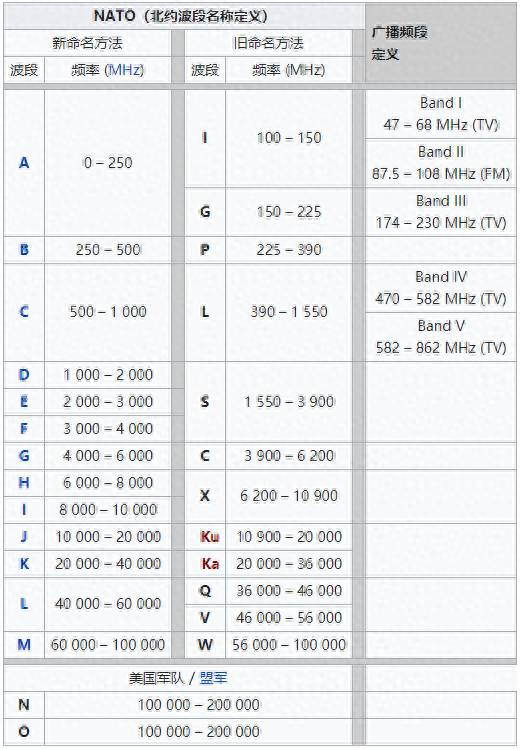521x750 pixels.
Task: Select the '60 000 – 100 000' cell
Action: (108, 645)
